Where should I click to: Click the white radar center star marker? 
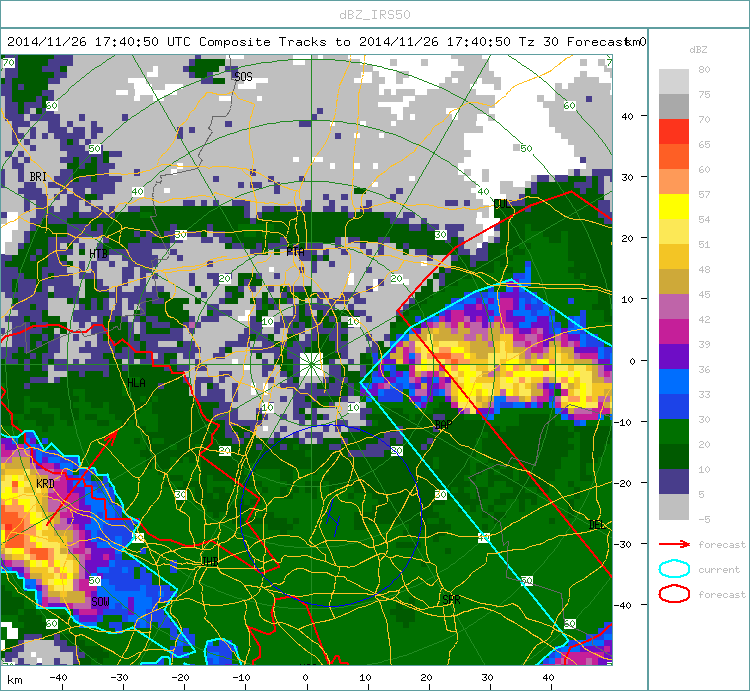click(x=311, y=364)
